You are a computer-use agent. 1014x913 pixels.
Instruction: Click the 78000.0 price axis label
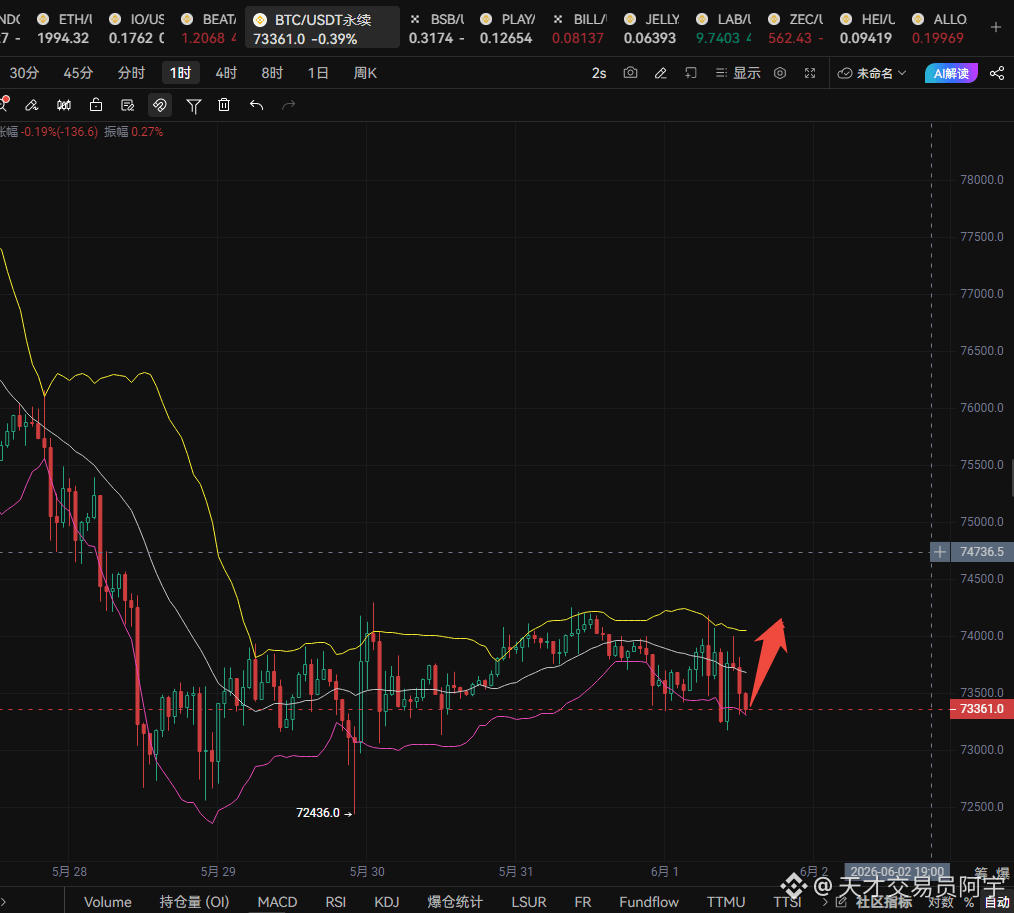(982, 180)
